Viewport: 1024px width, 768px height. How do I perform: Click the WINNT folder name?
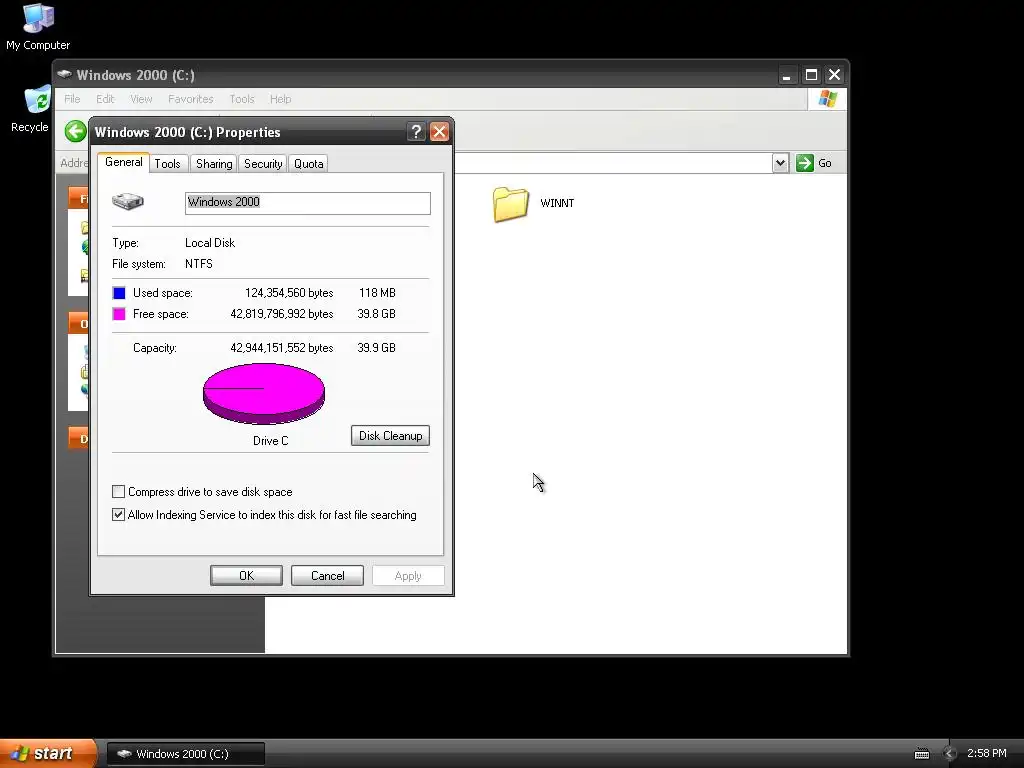tap(557, 203)
